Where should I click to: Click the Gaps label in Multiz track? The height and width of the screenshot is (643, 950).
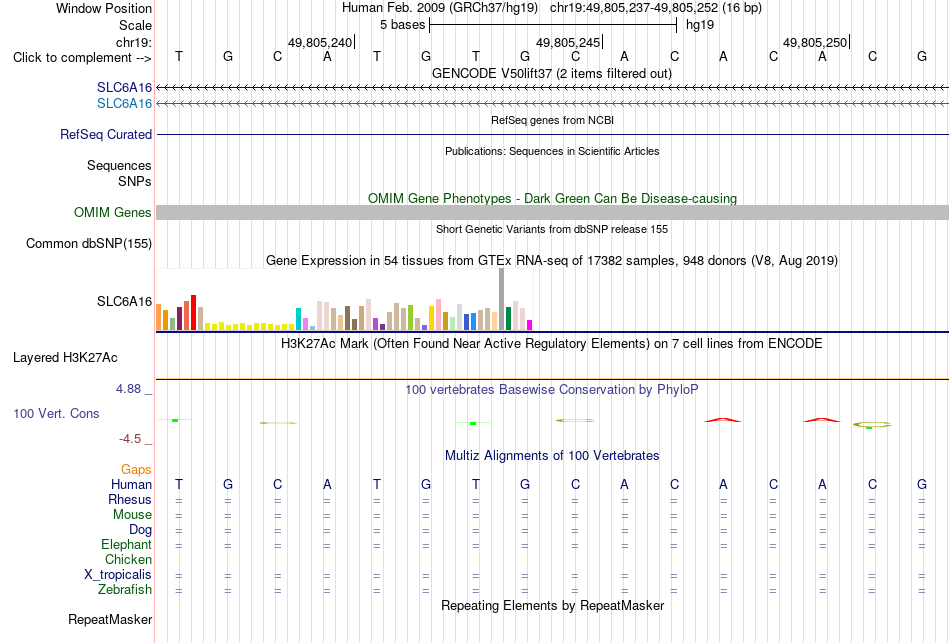(x=136, y=470)
